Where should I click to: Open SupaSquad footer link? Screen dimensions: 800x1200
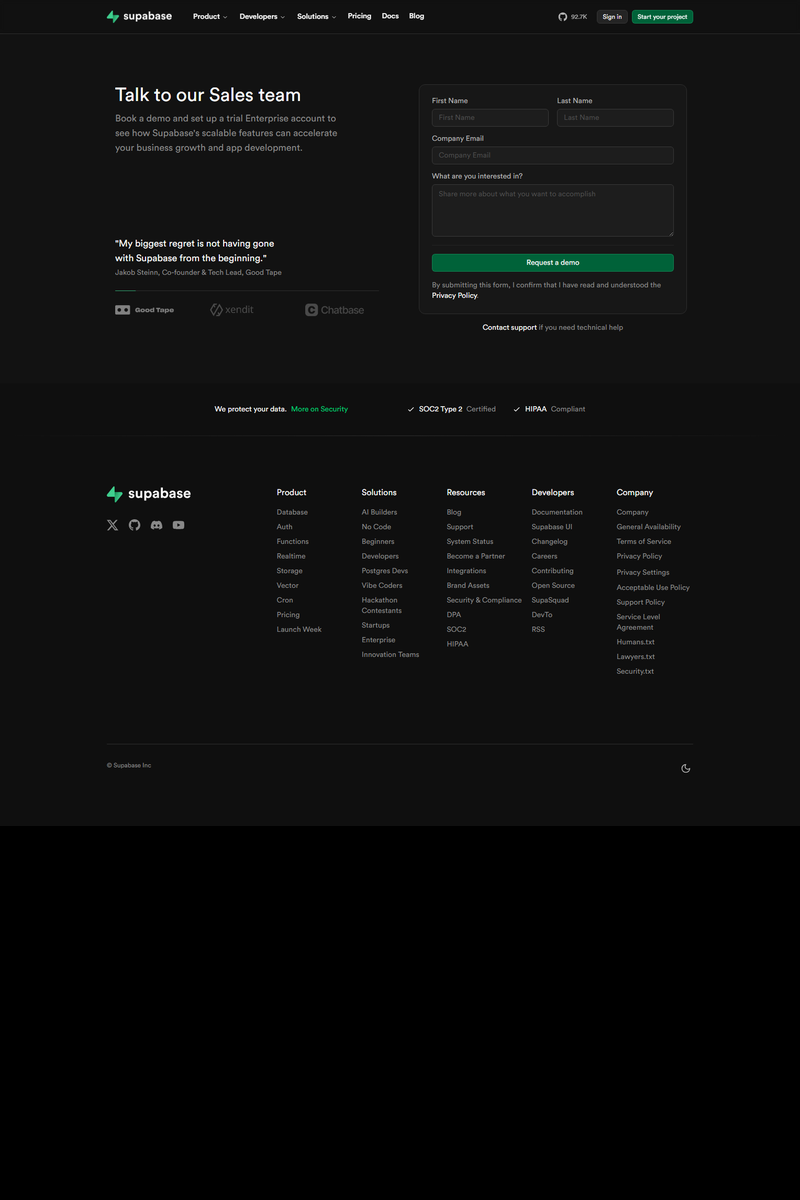point(550,600)
